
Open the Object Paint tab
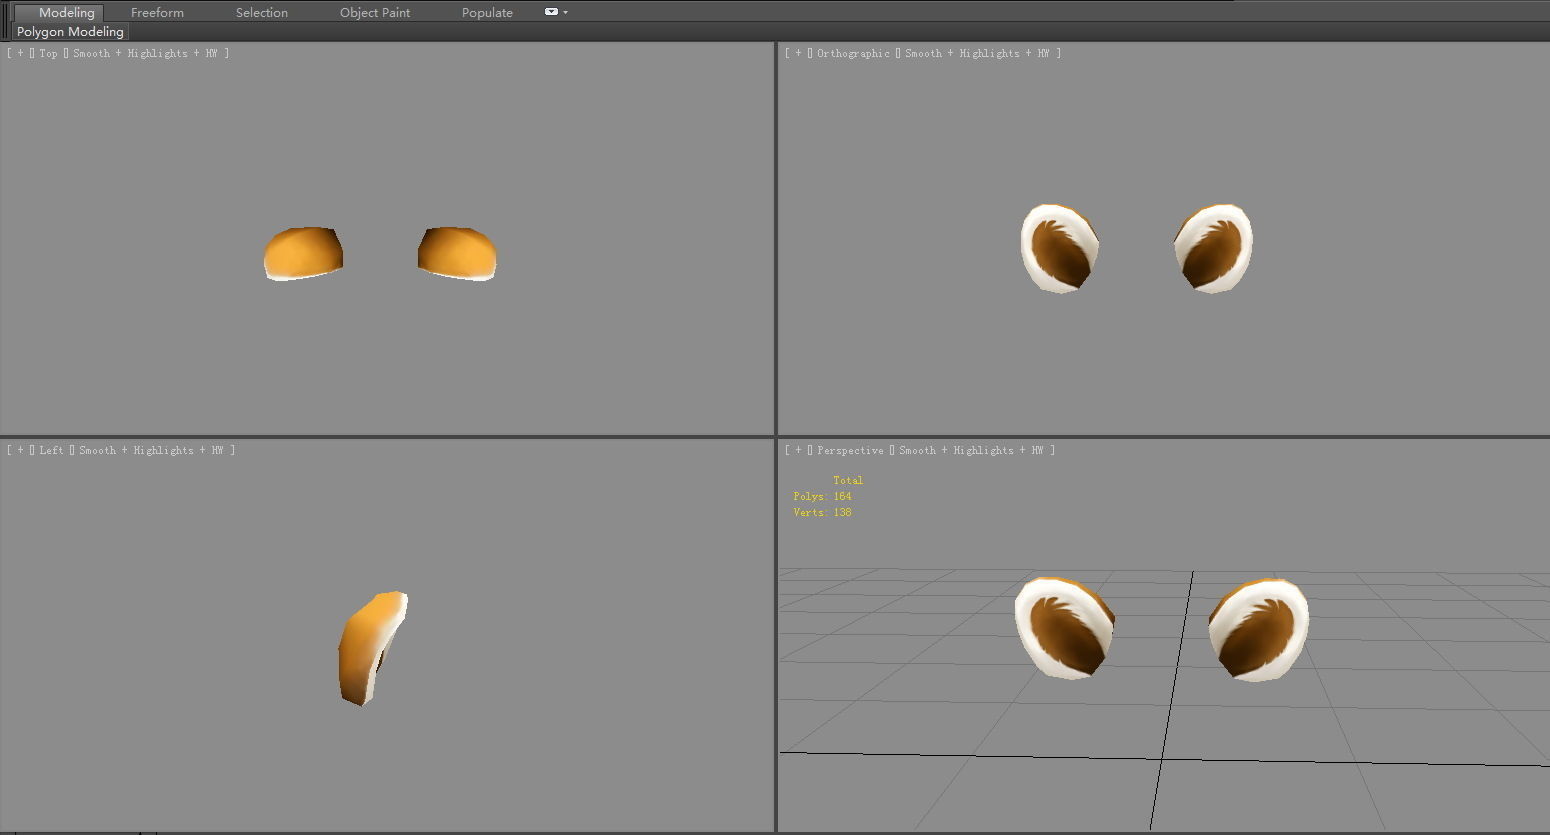click(x=375, y=13)
